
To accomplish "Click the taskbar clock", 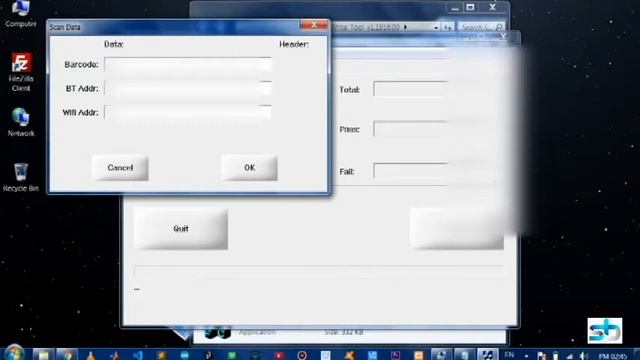I will [x=613, y=356].
